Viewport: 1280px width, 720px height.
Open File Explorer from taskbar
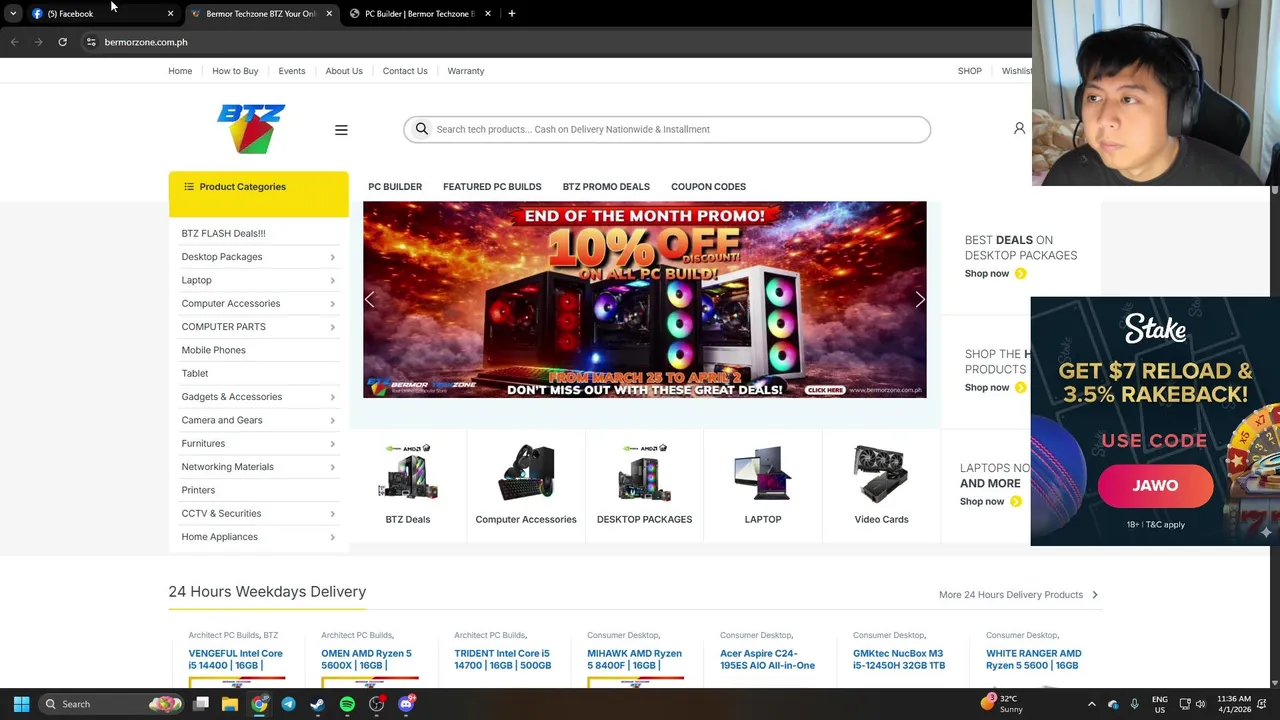click(230, 704)
